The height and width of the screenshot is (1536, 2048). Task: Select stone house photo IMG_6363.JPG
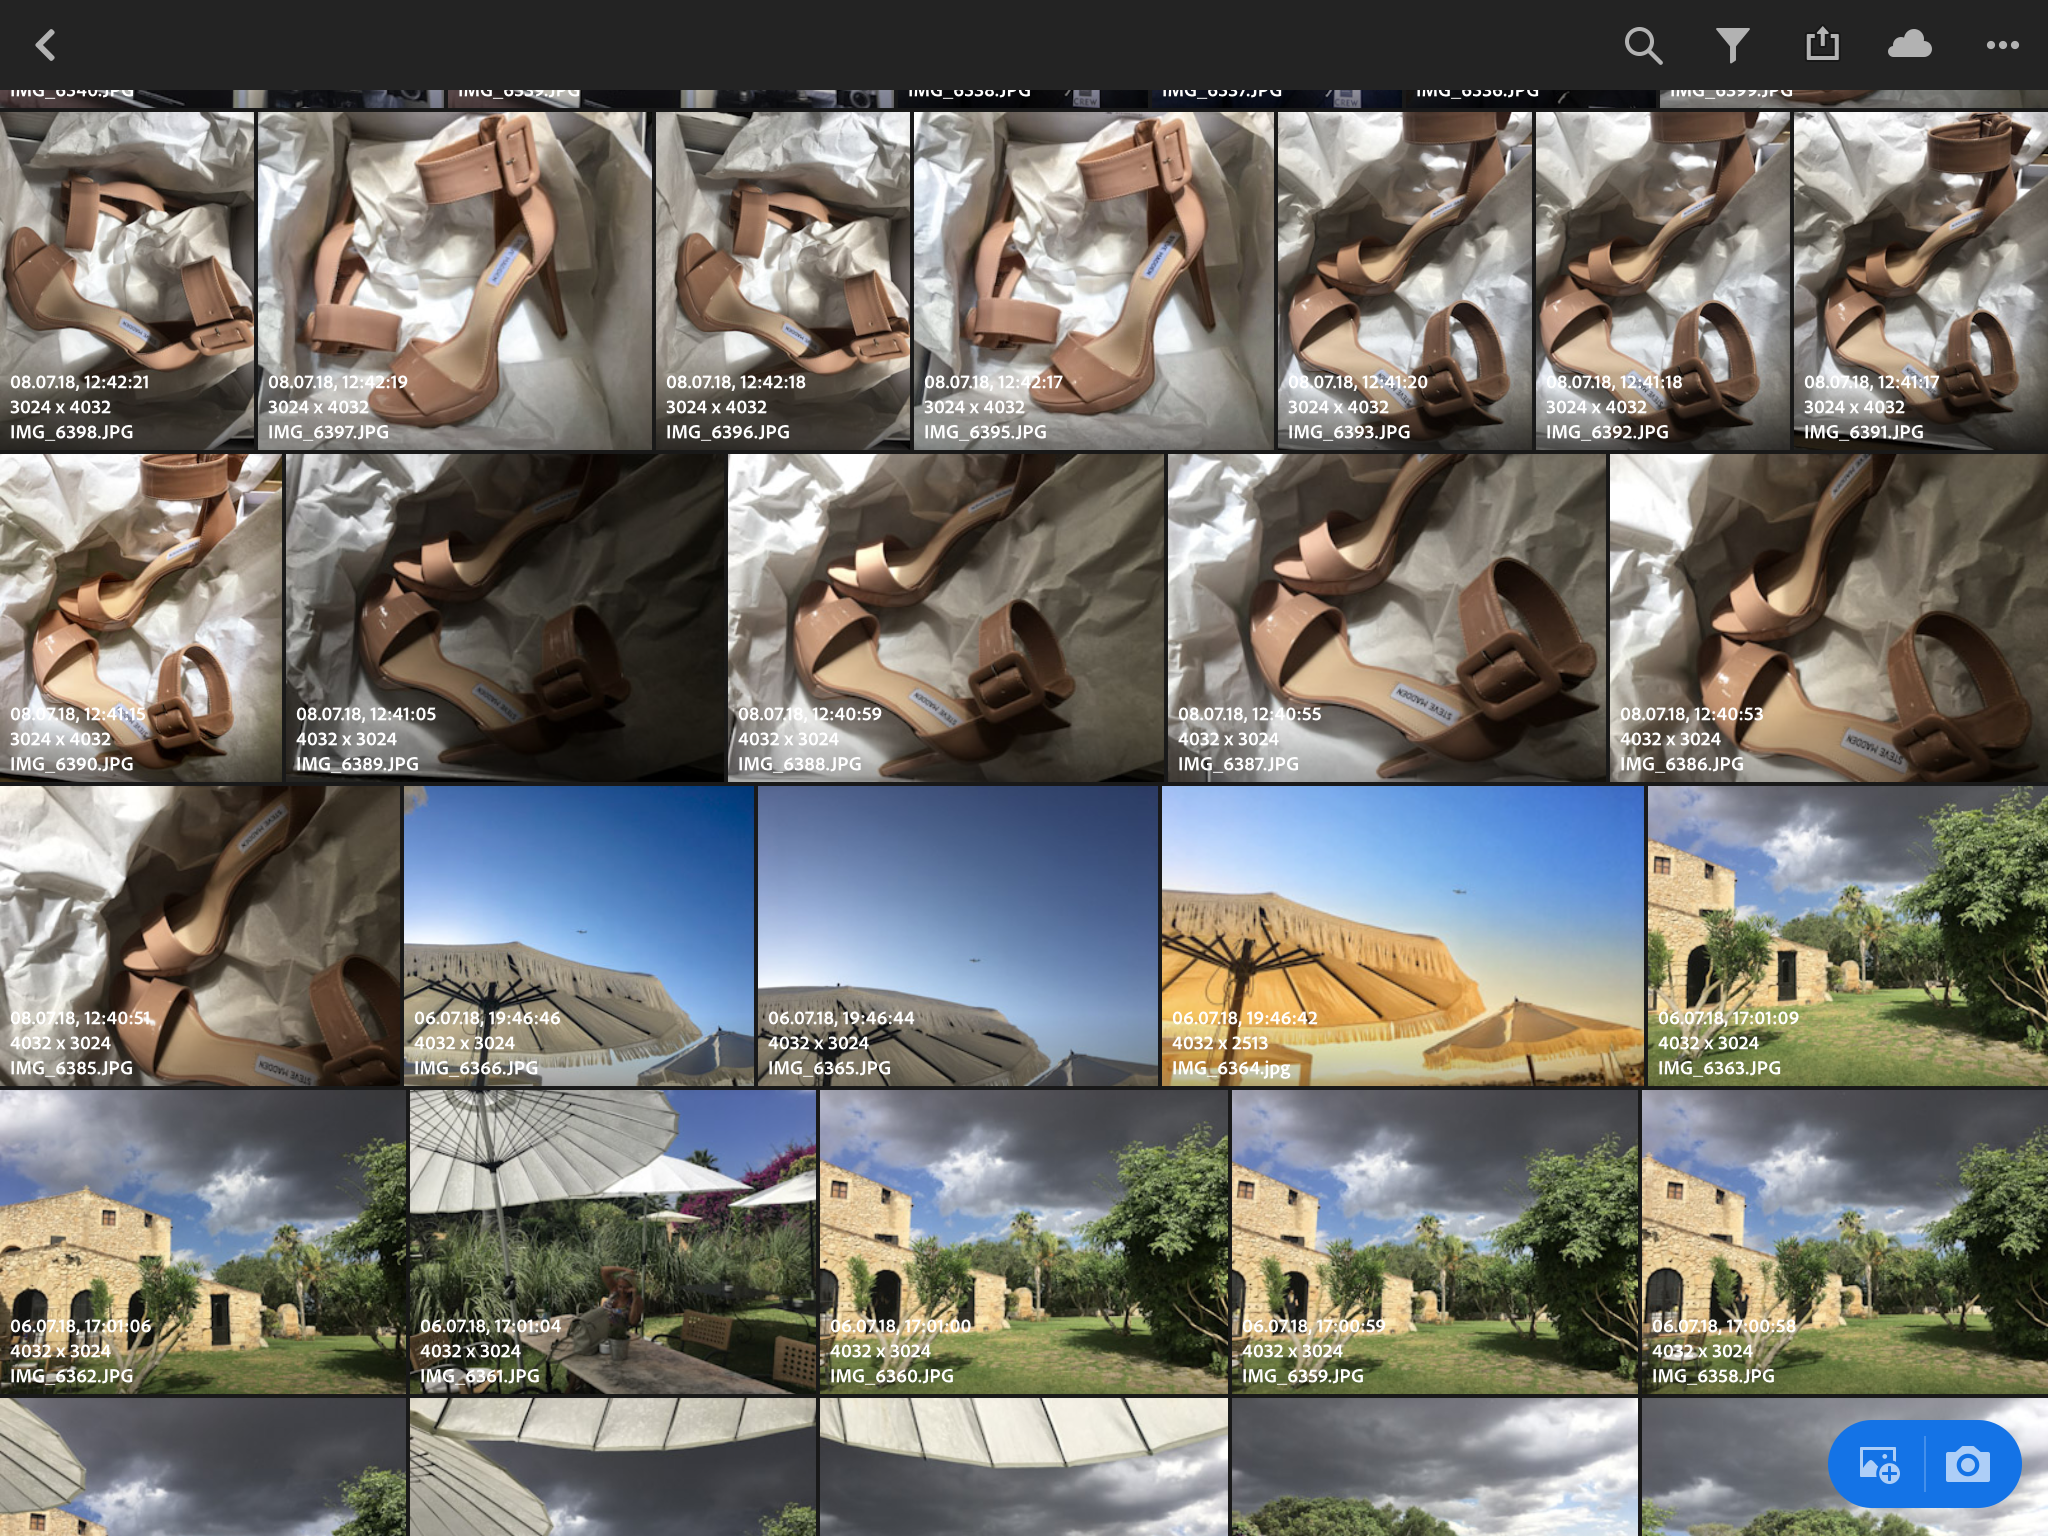point(1847,935)
